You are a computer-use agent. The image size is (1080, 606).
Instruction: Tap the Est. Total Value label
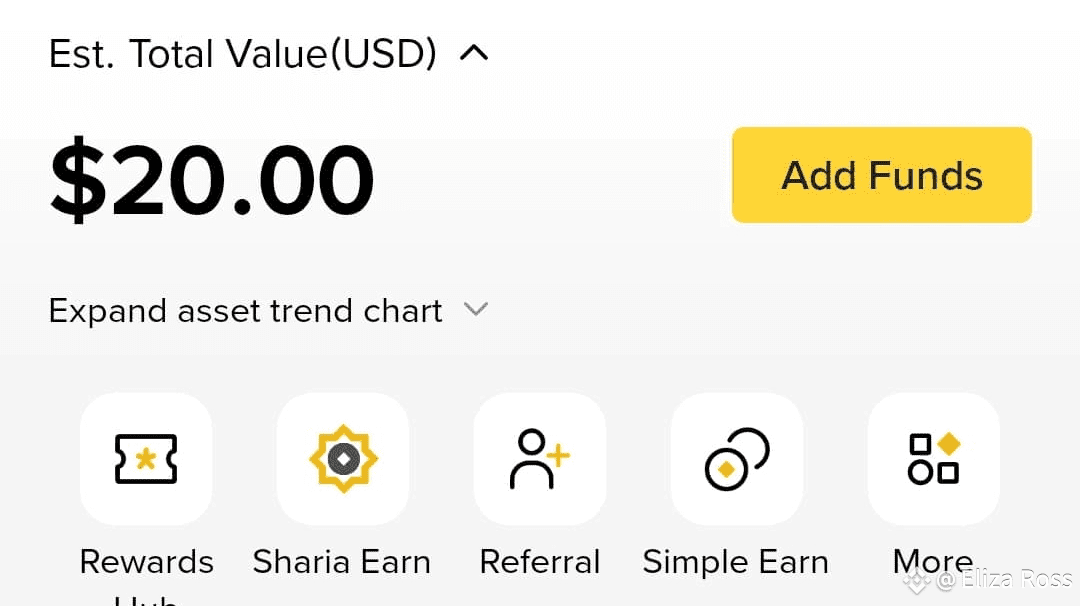pyautogui.click(x=187, y=54)
